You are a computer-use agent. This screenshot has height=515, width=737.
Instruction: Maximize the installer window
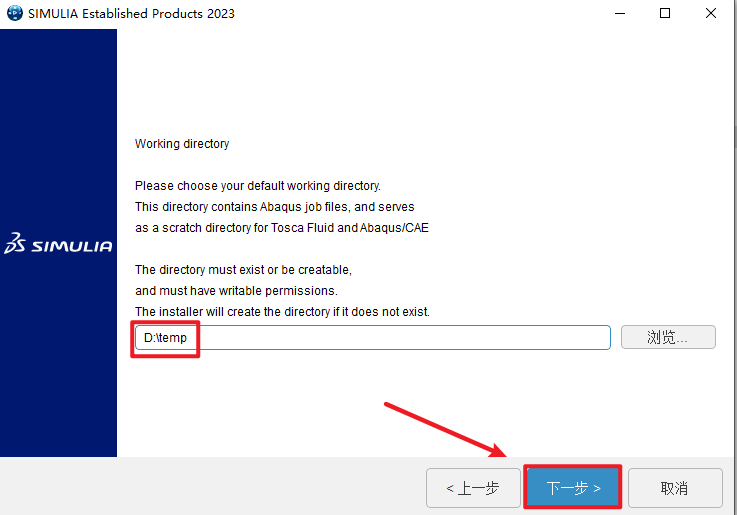(665, 14)
